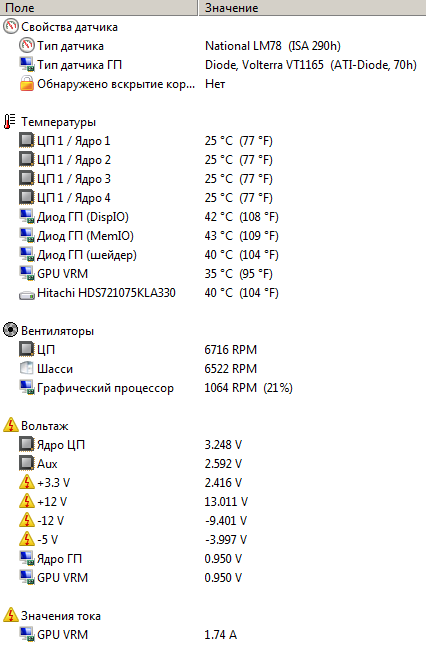The image size is (426, 653).
Task: Select the Значения тока group label
Action: pos(61,616)
